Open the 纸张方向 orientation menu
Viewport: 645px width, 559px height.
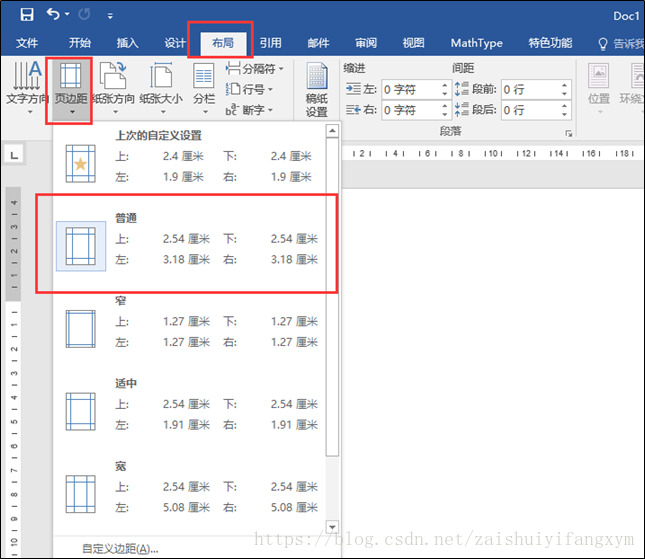pyautogui.click(x=114, y=88)
